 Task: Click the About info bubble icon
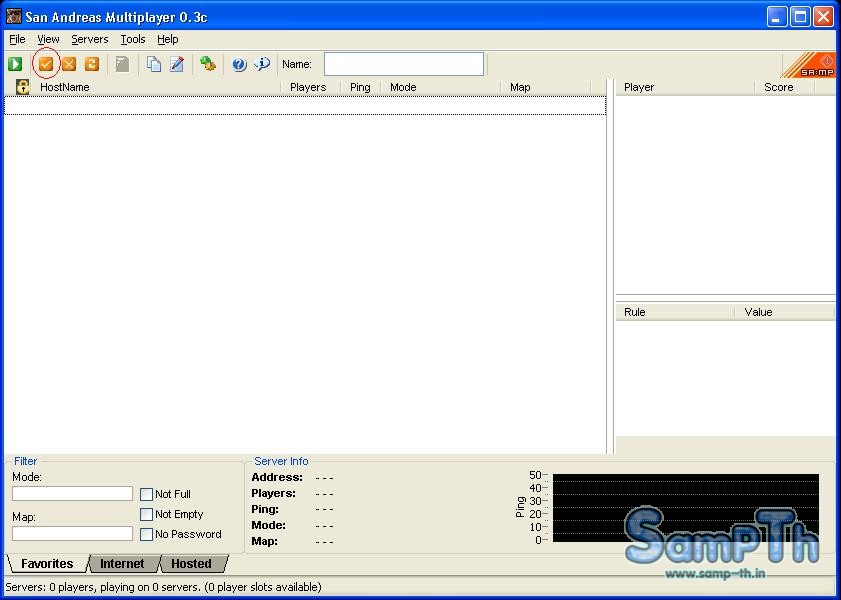coord(262,64)
